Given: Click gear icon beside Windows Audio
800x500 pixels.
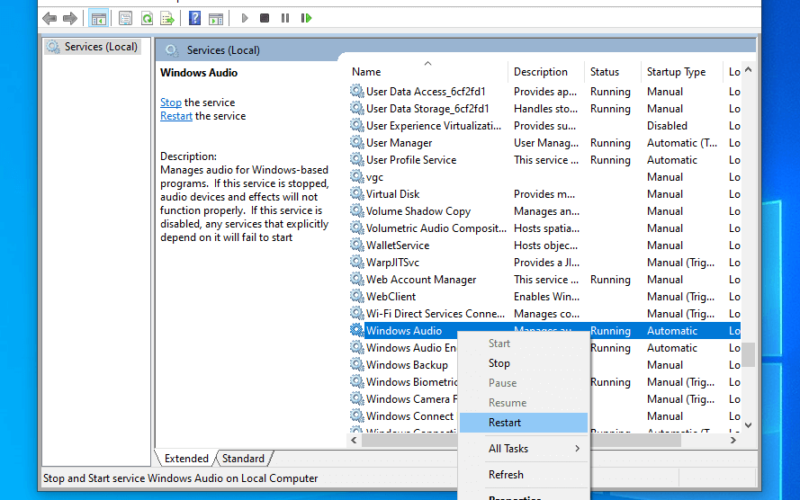Looking at the screenshot, I should [357, 330].
